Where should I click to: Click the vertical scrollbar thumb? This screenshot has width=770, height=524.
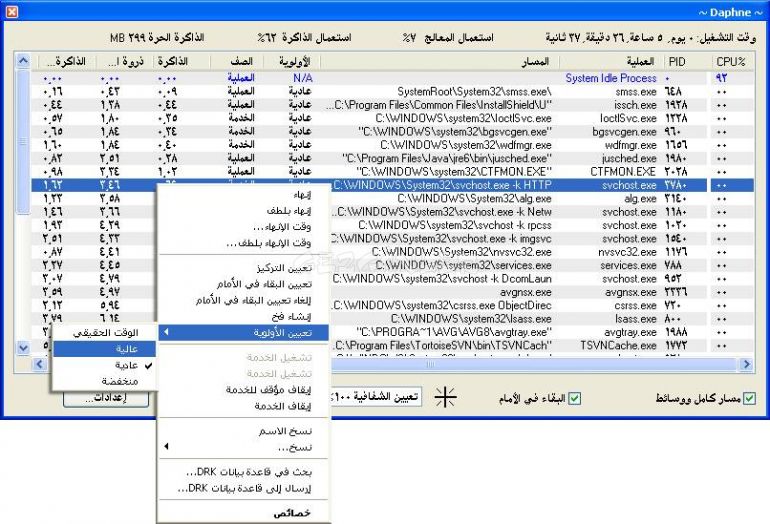click(x=23, y=141)
